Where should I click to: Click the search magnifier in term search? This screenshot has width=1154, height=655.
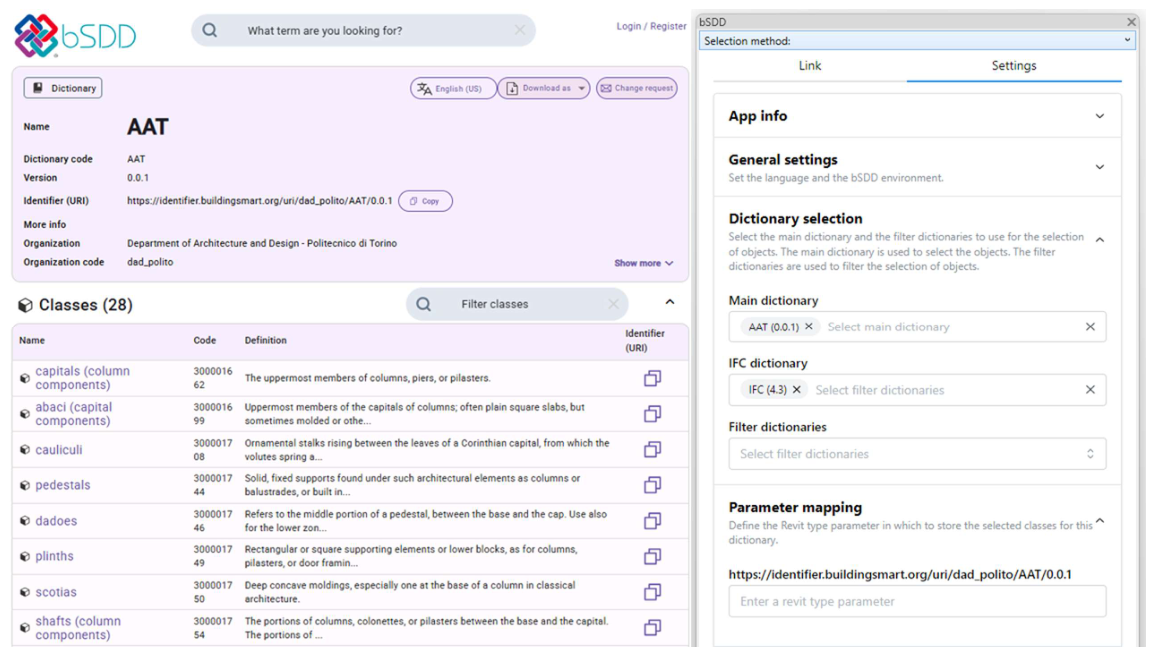[210, 30]
